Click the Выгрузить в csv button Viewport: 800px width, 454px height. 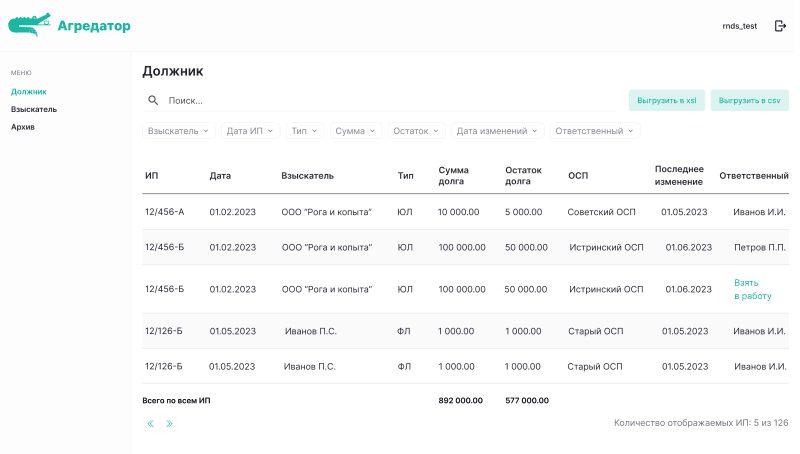point(749,100)
